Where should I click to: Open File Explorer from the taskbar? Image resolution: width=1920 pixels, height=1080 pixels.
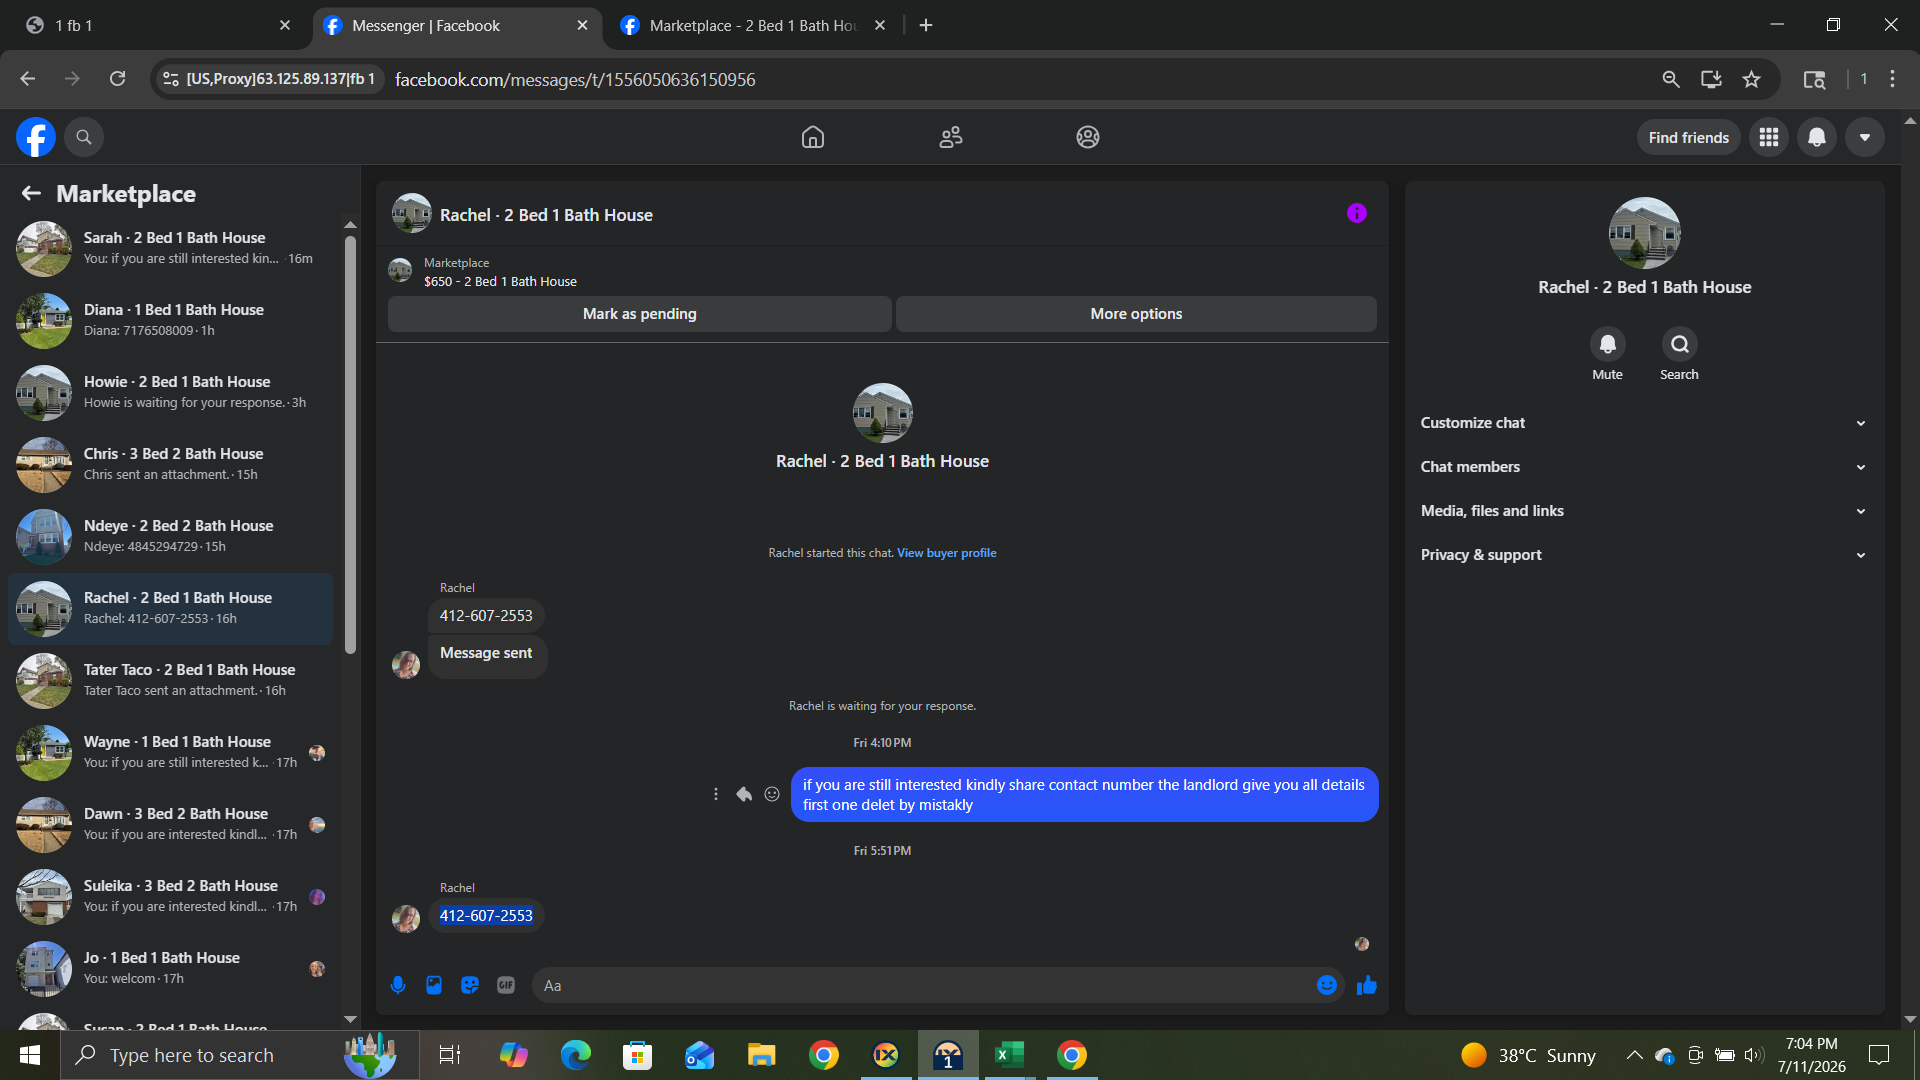(x=761, y=1055)
